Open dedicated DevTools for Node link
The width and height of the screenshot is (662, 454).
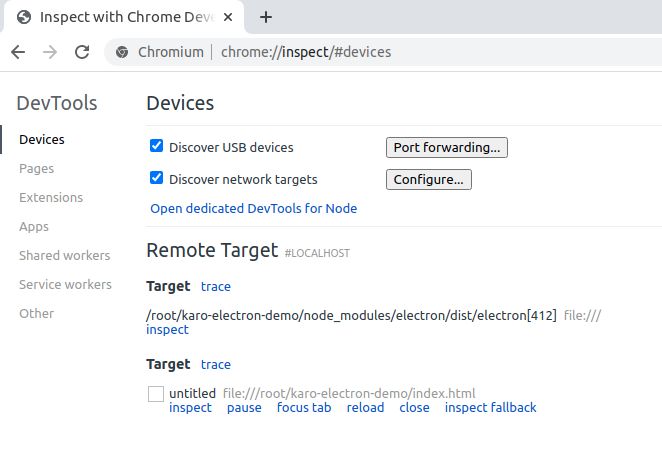tap(254, 209)
